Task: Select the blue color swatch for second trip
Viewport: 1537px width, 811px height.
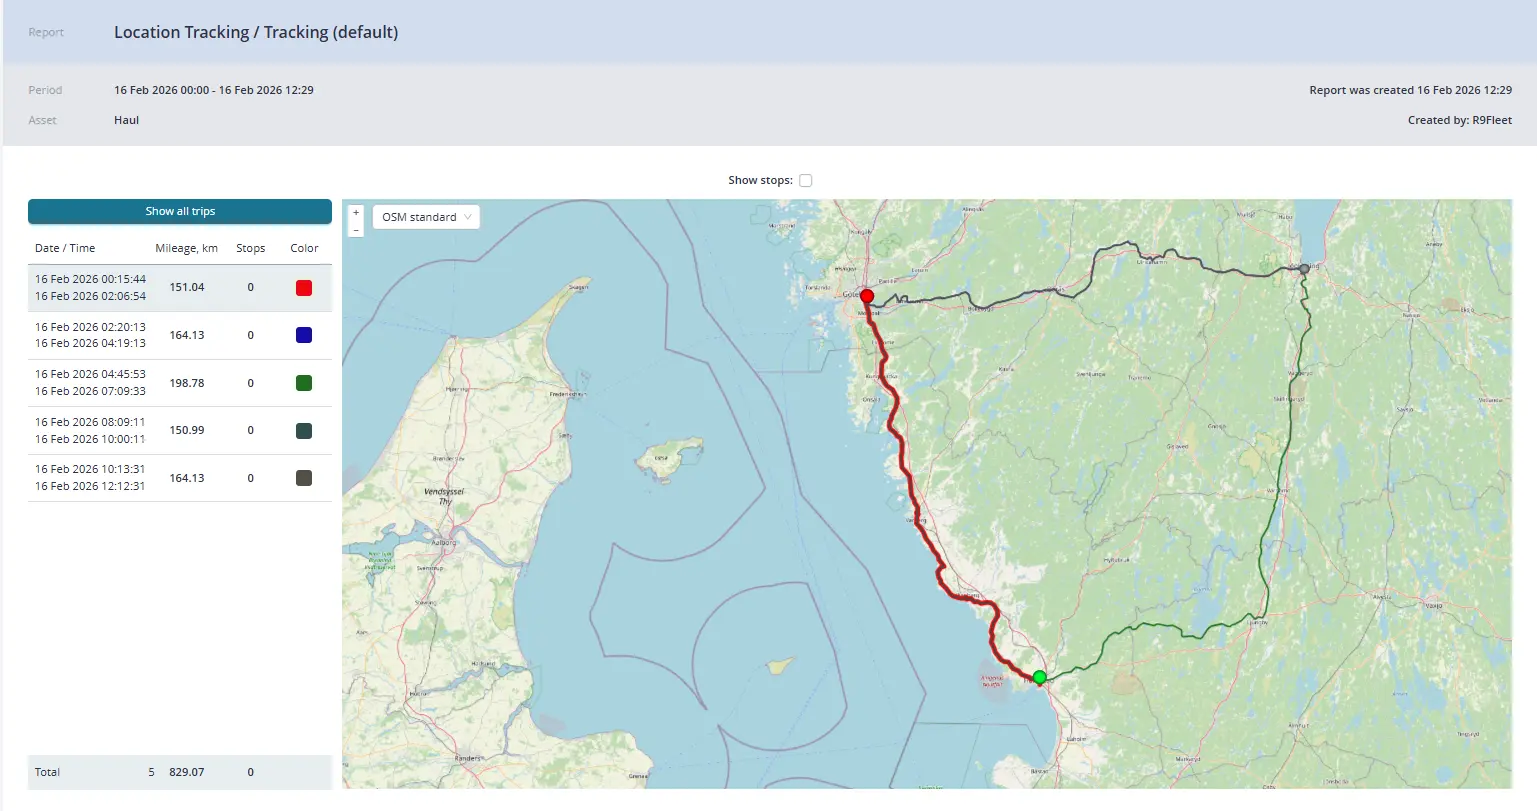Action: point(304,335)
